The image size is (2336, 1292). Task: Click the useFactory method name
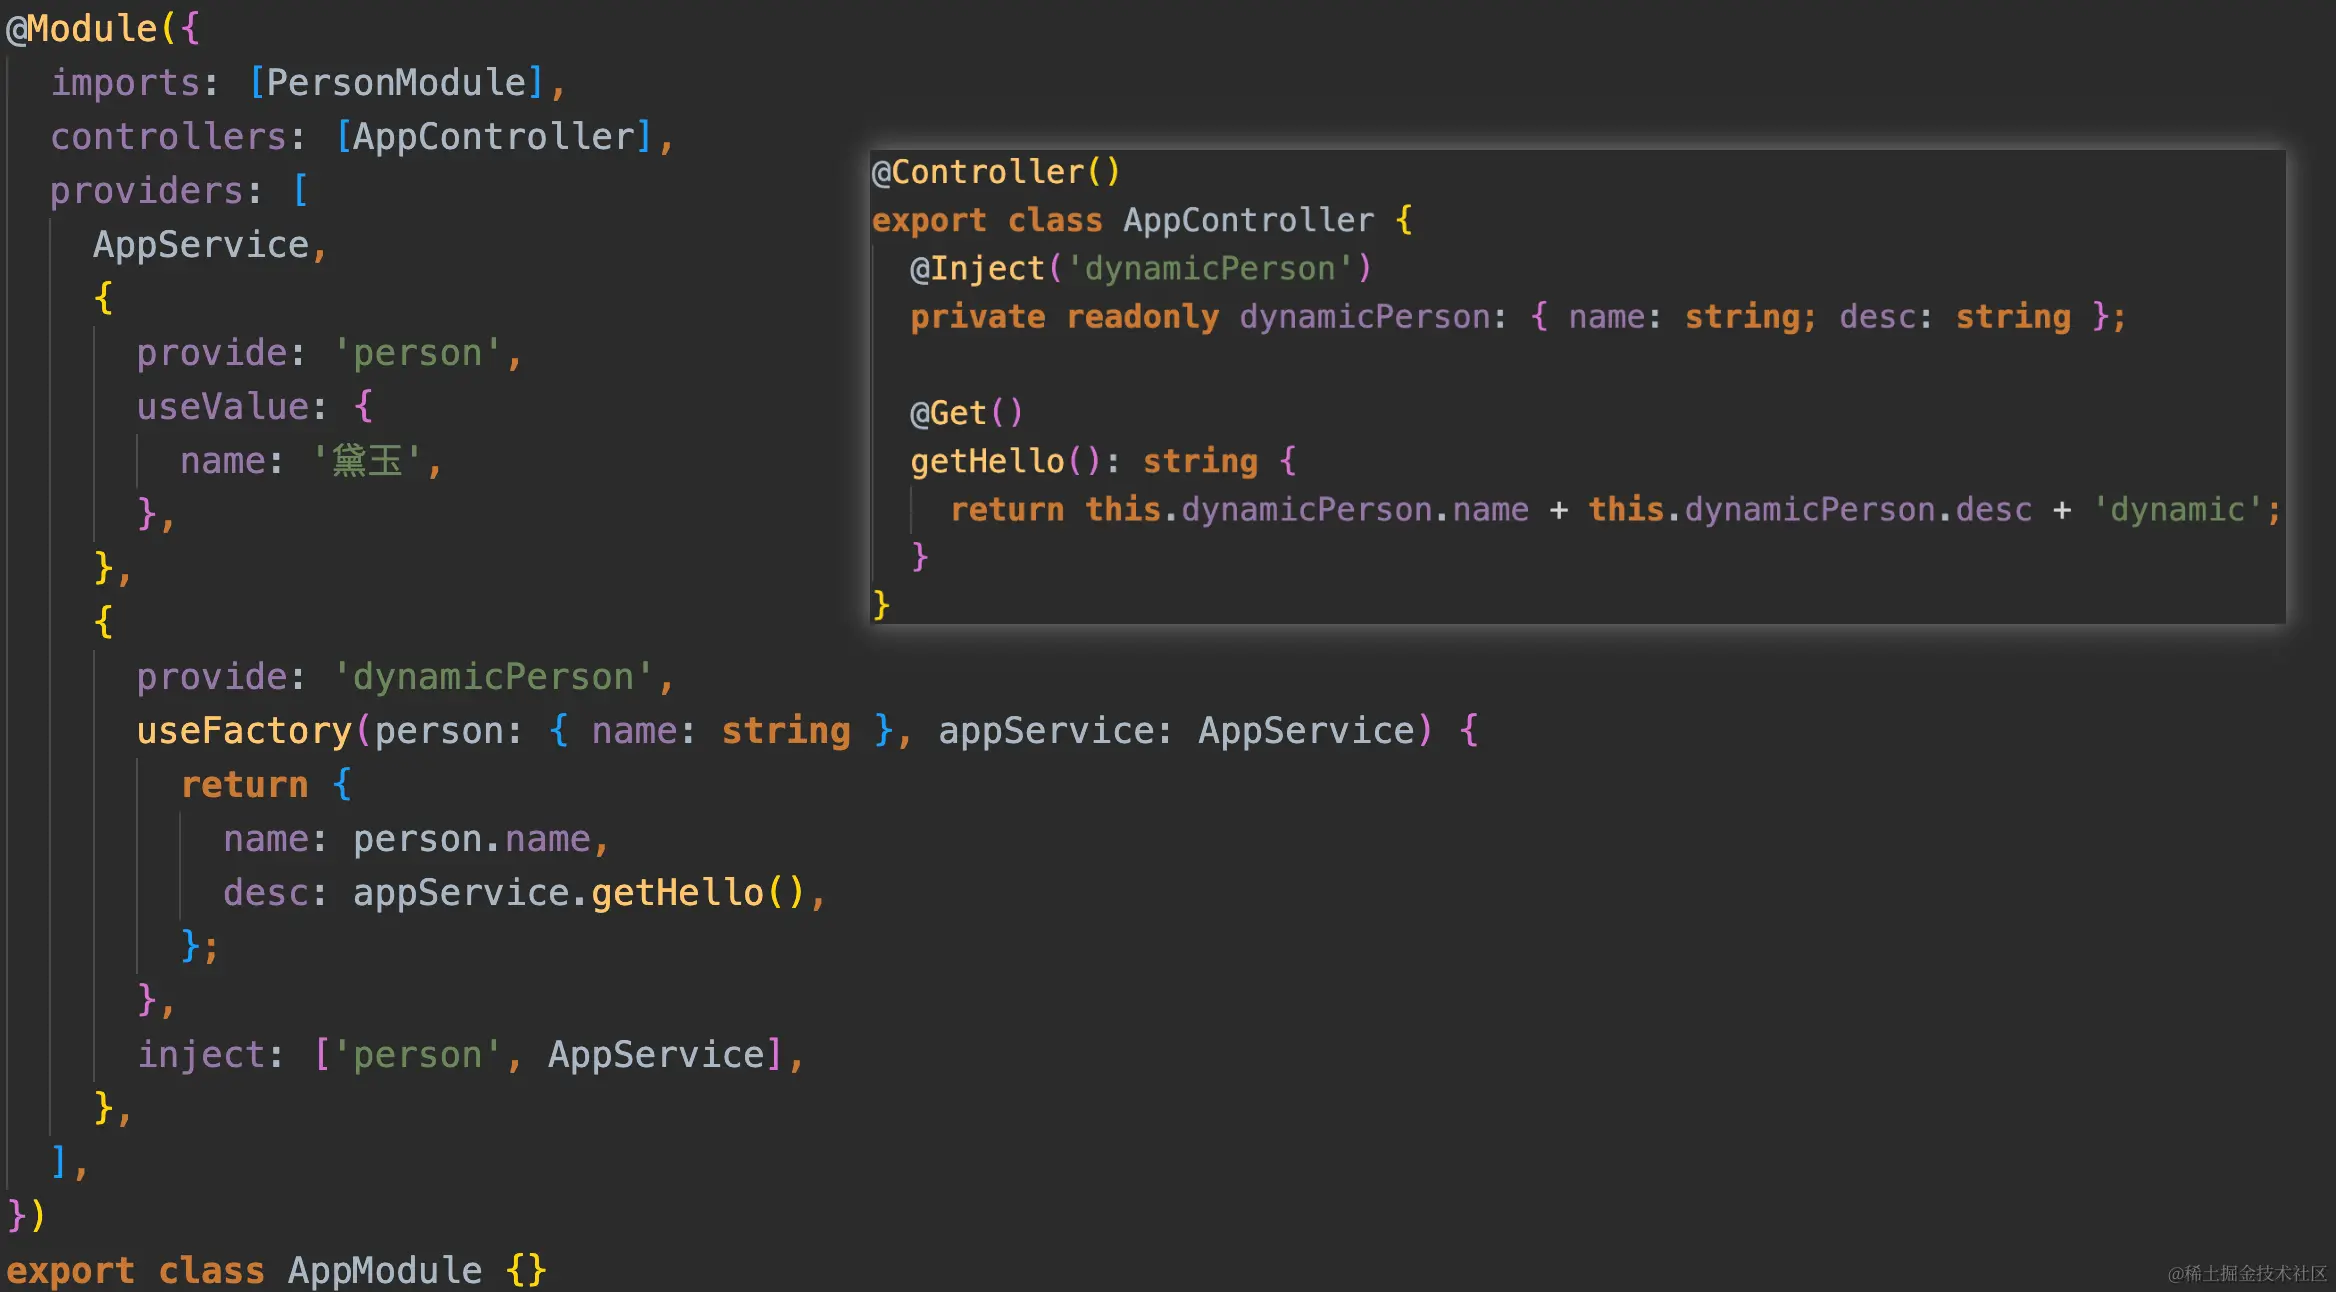pyautogui.click(x=244, y=730)
